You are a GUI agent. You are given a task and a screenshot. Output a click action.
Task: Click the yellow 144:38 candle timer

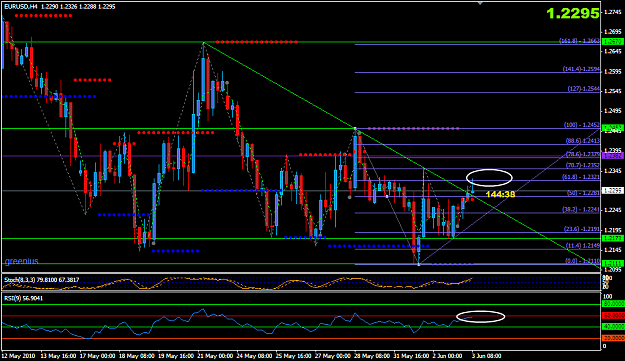[501, 194]
